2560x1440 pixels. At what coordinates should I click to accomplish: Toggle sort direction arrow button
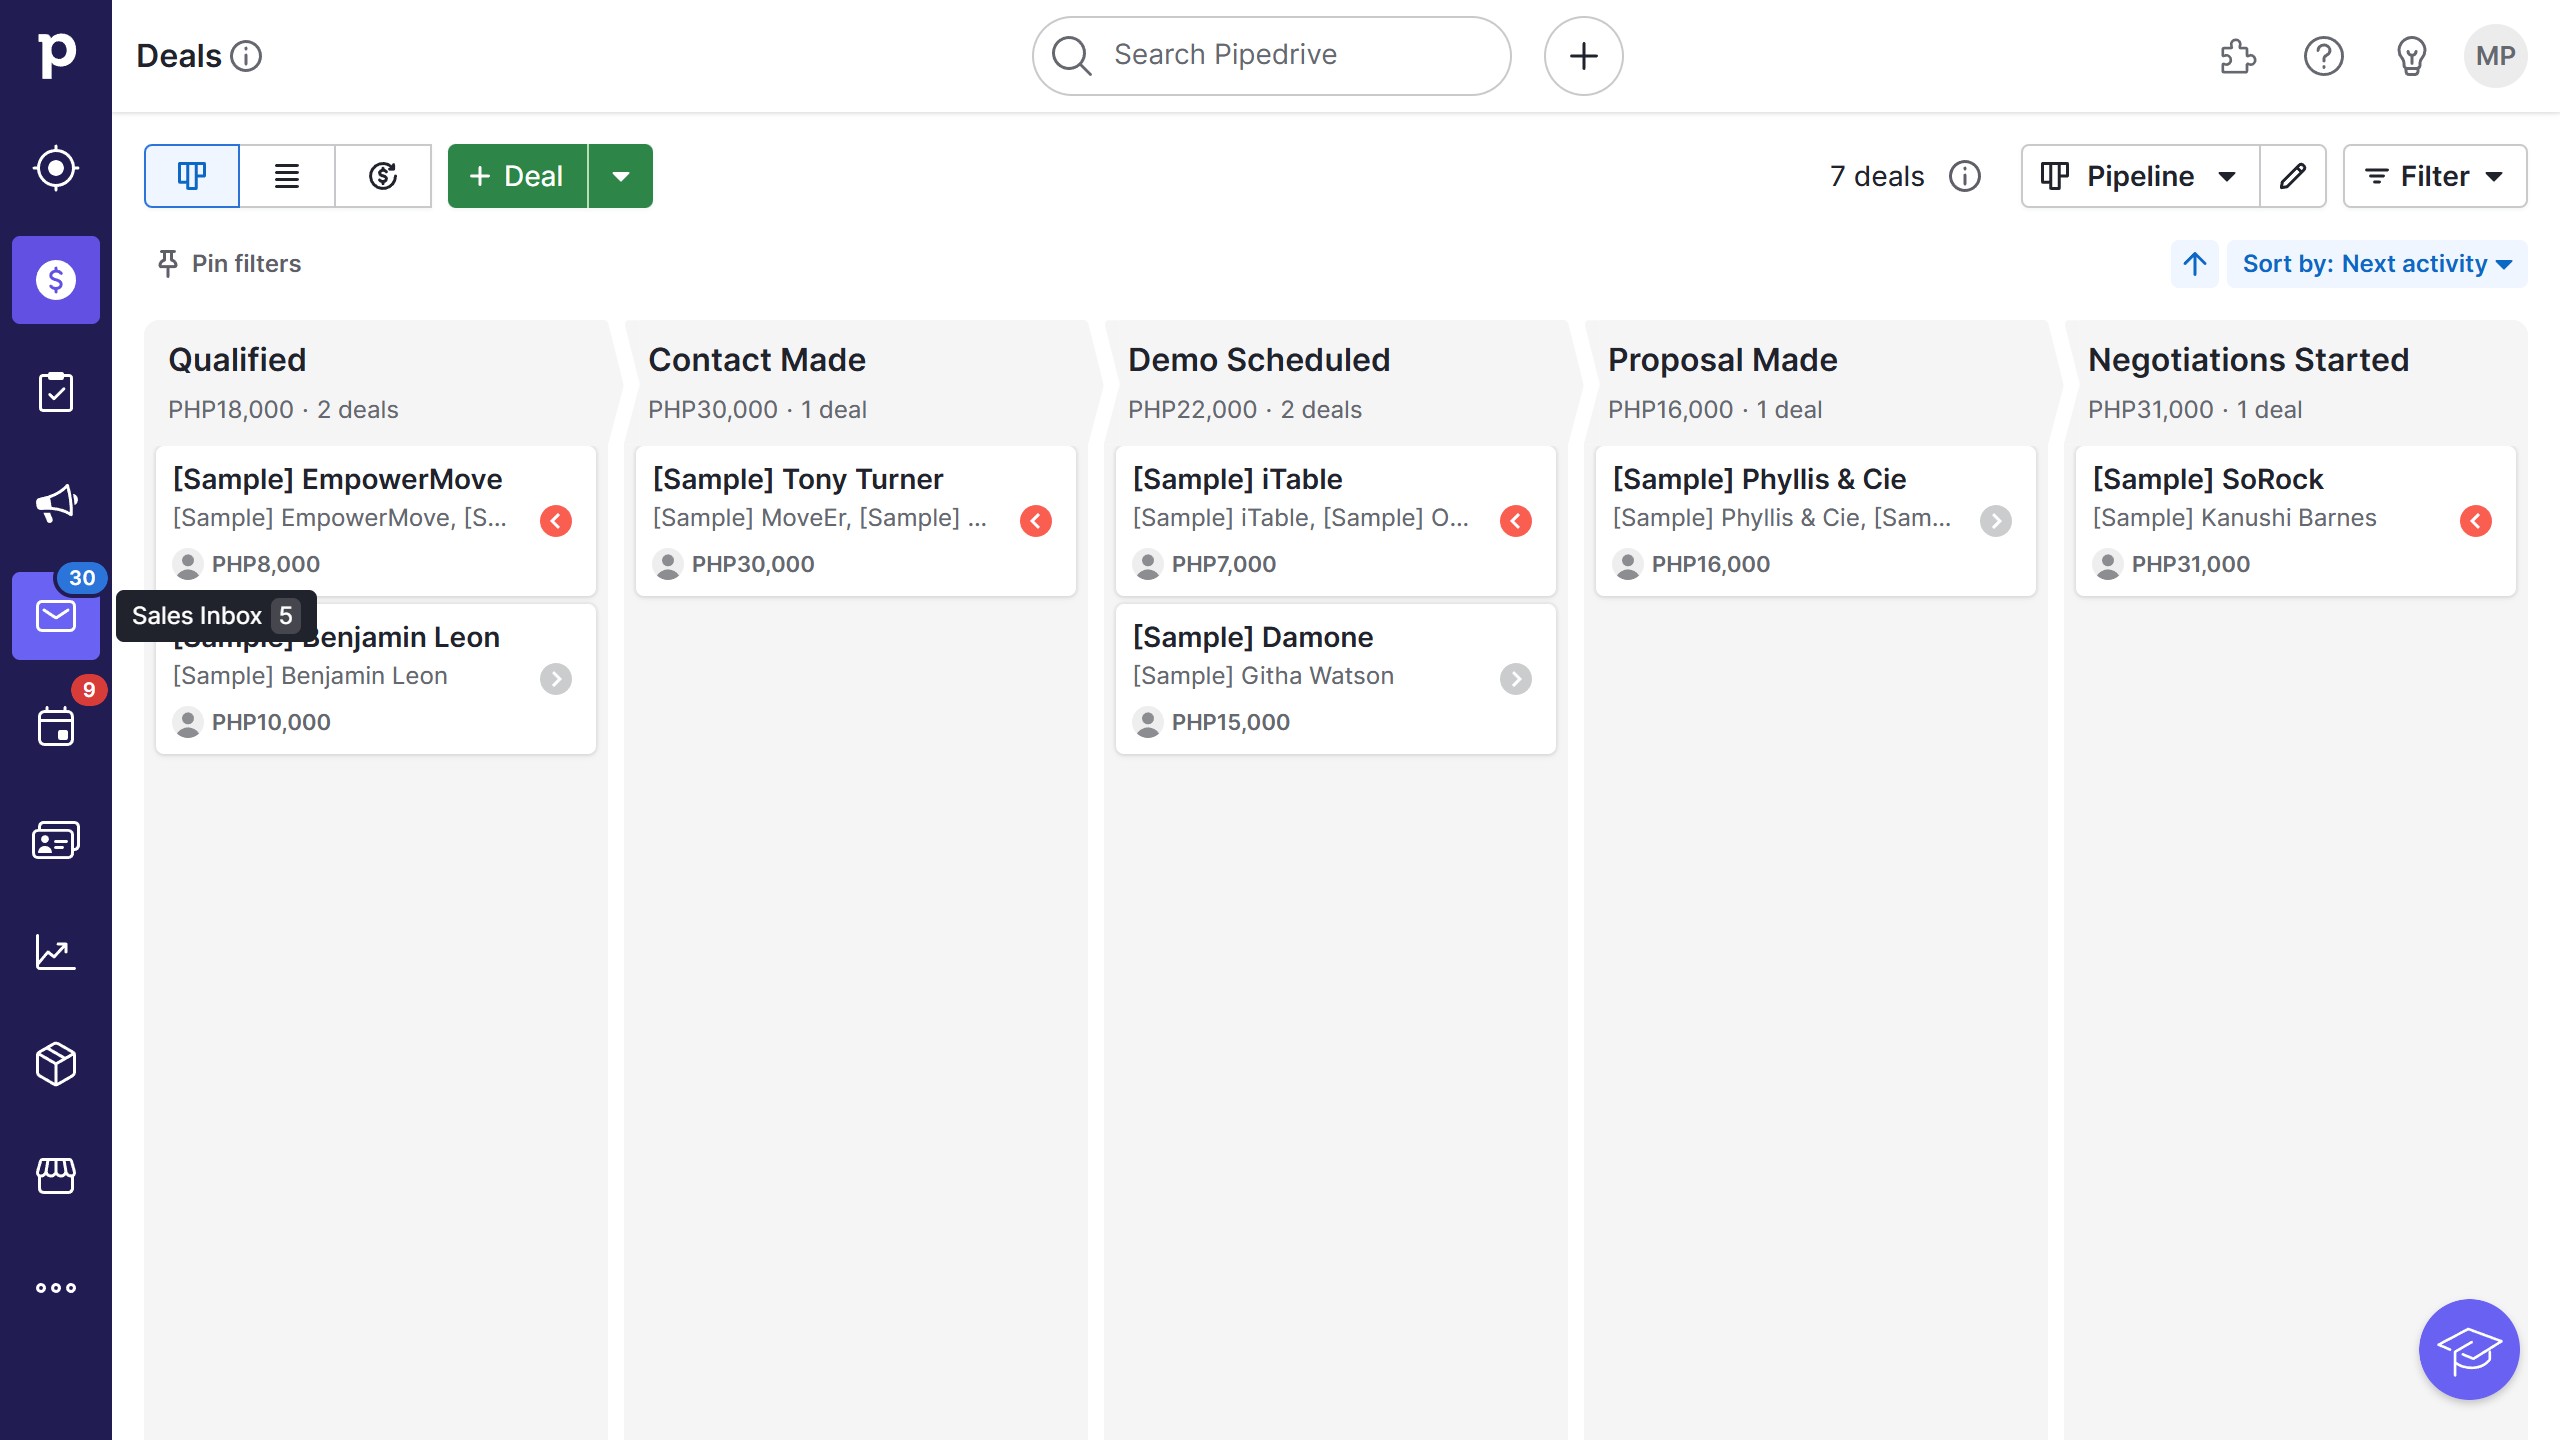click(x=2194, y=264)
